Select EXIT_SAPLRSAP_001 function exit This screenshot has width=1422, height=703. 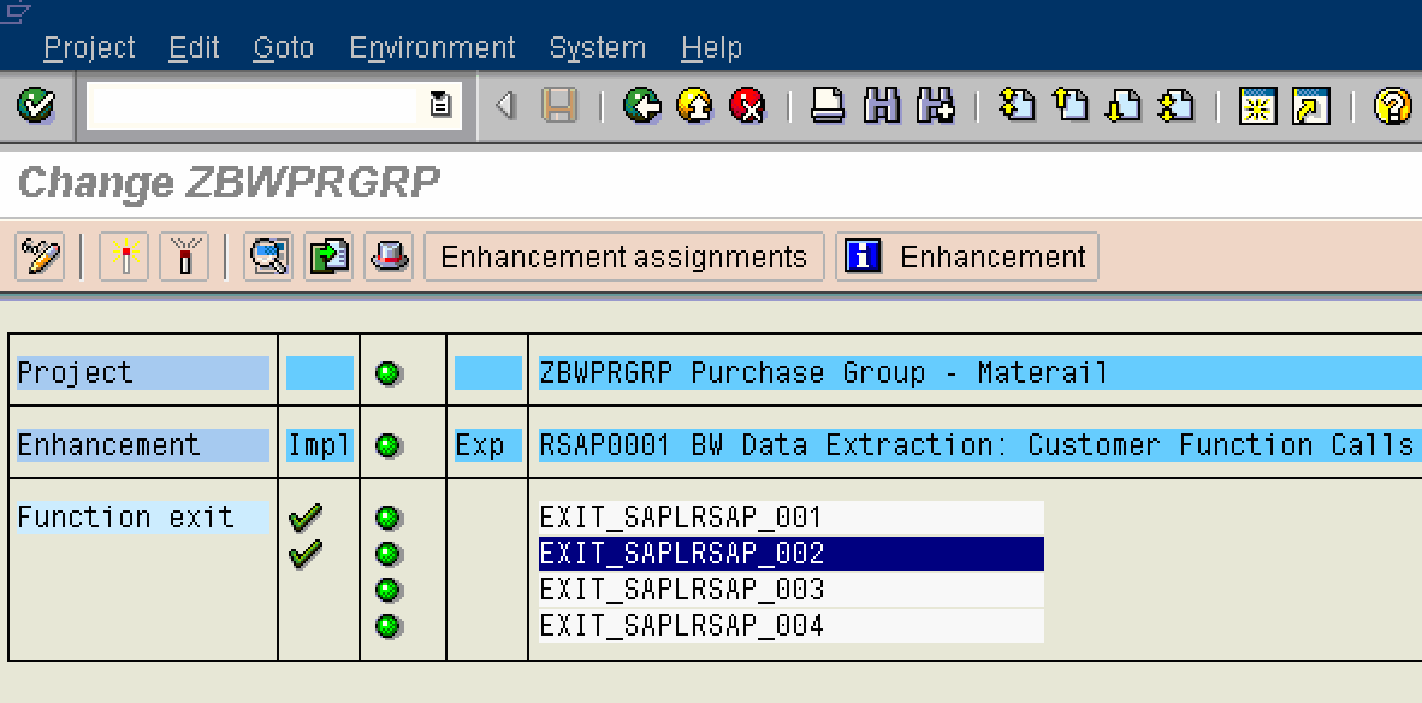point(791,517)
